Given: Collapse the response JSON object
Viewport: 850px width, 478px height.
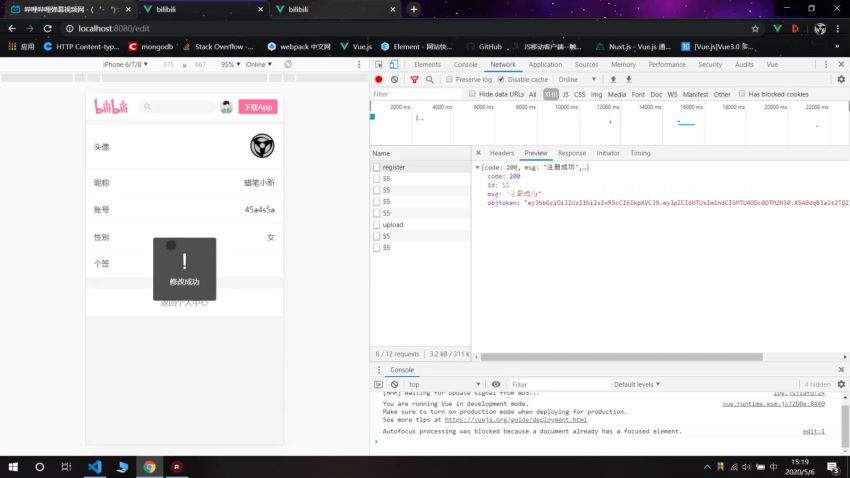Looking at the screenshot, I should click(x=478, y=167).
